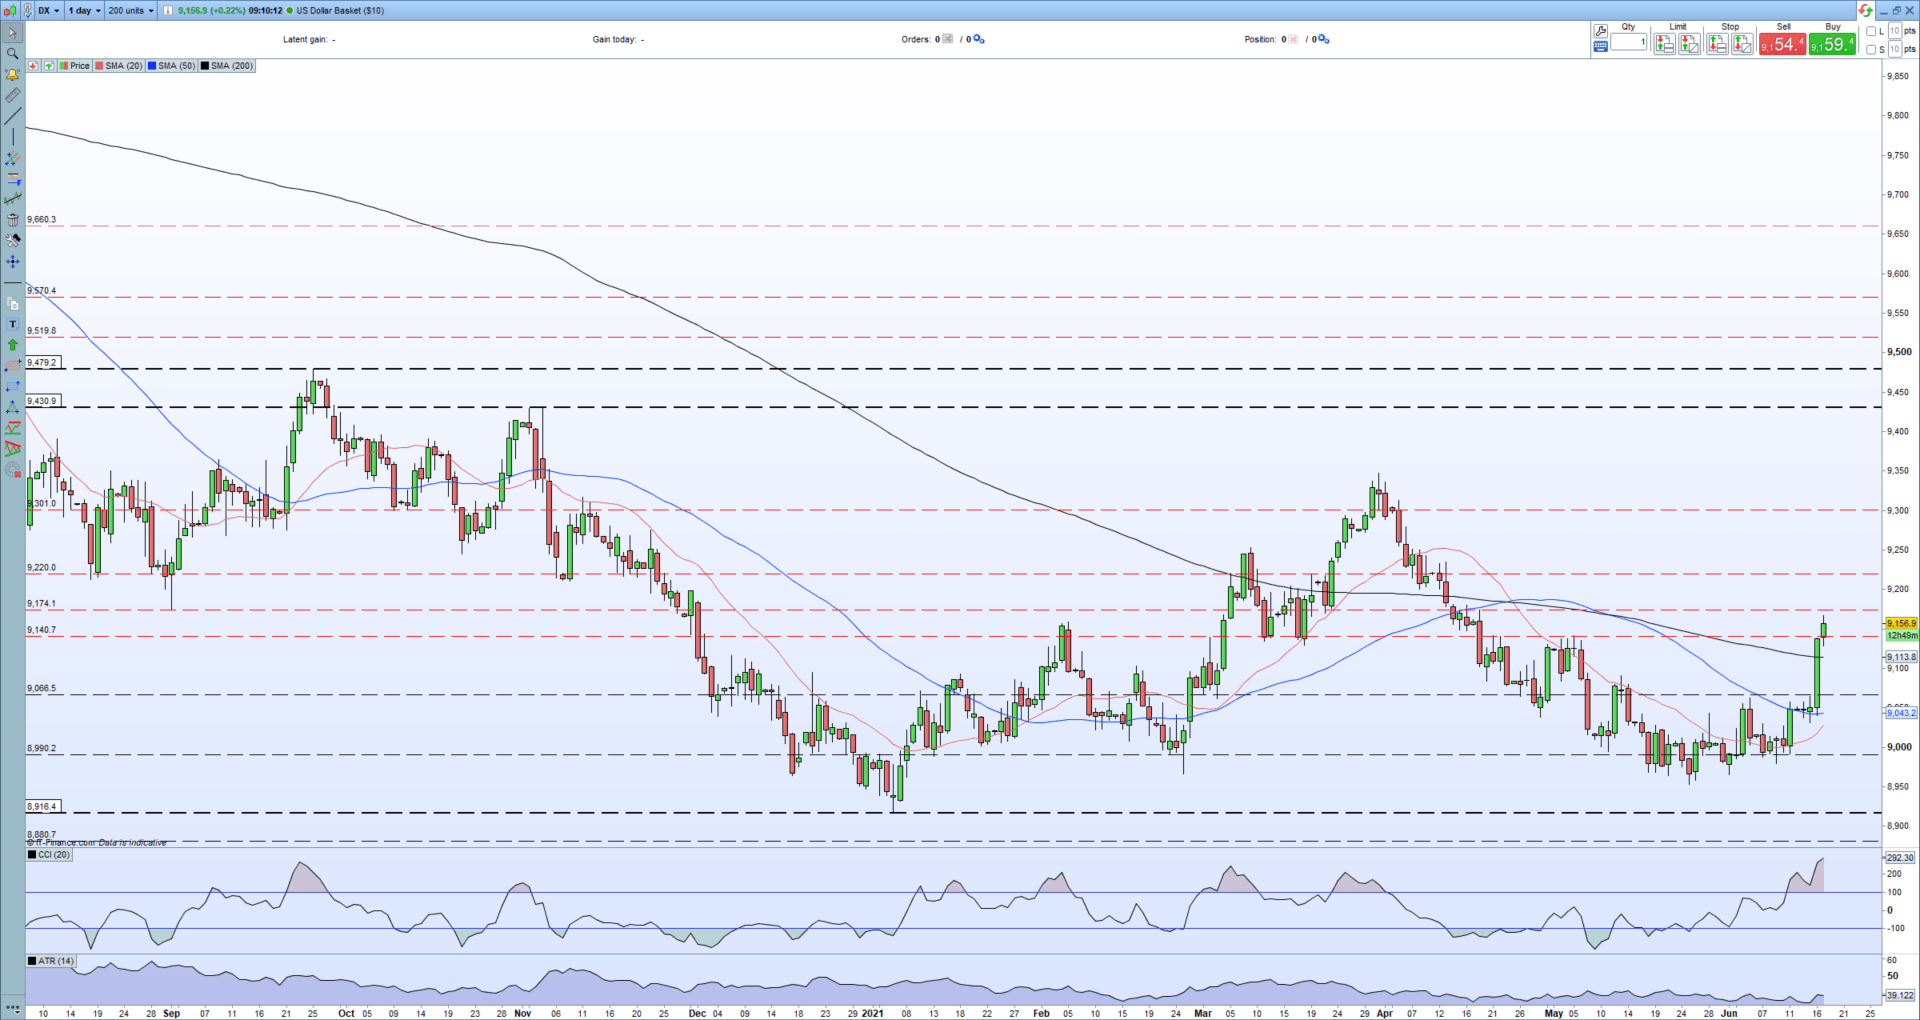Open the DX instrument dropdown
Viewport: 1920px width, 1020px height.
point(49,10)
